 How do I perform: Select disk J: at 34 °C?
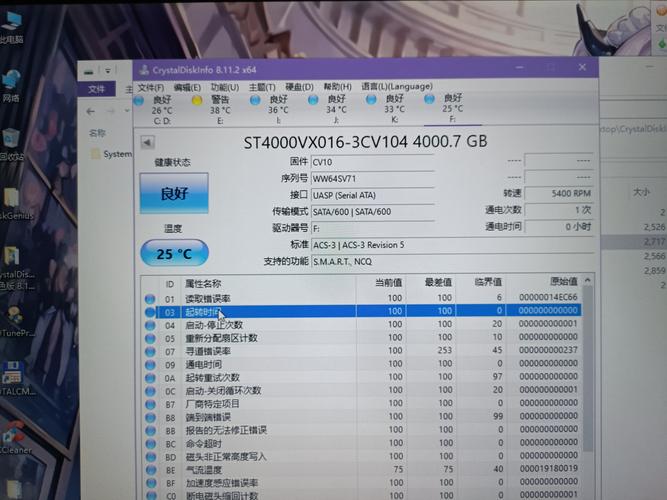coord(329,110)
